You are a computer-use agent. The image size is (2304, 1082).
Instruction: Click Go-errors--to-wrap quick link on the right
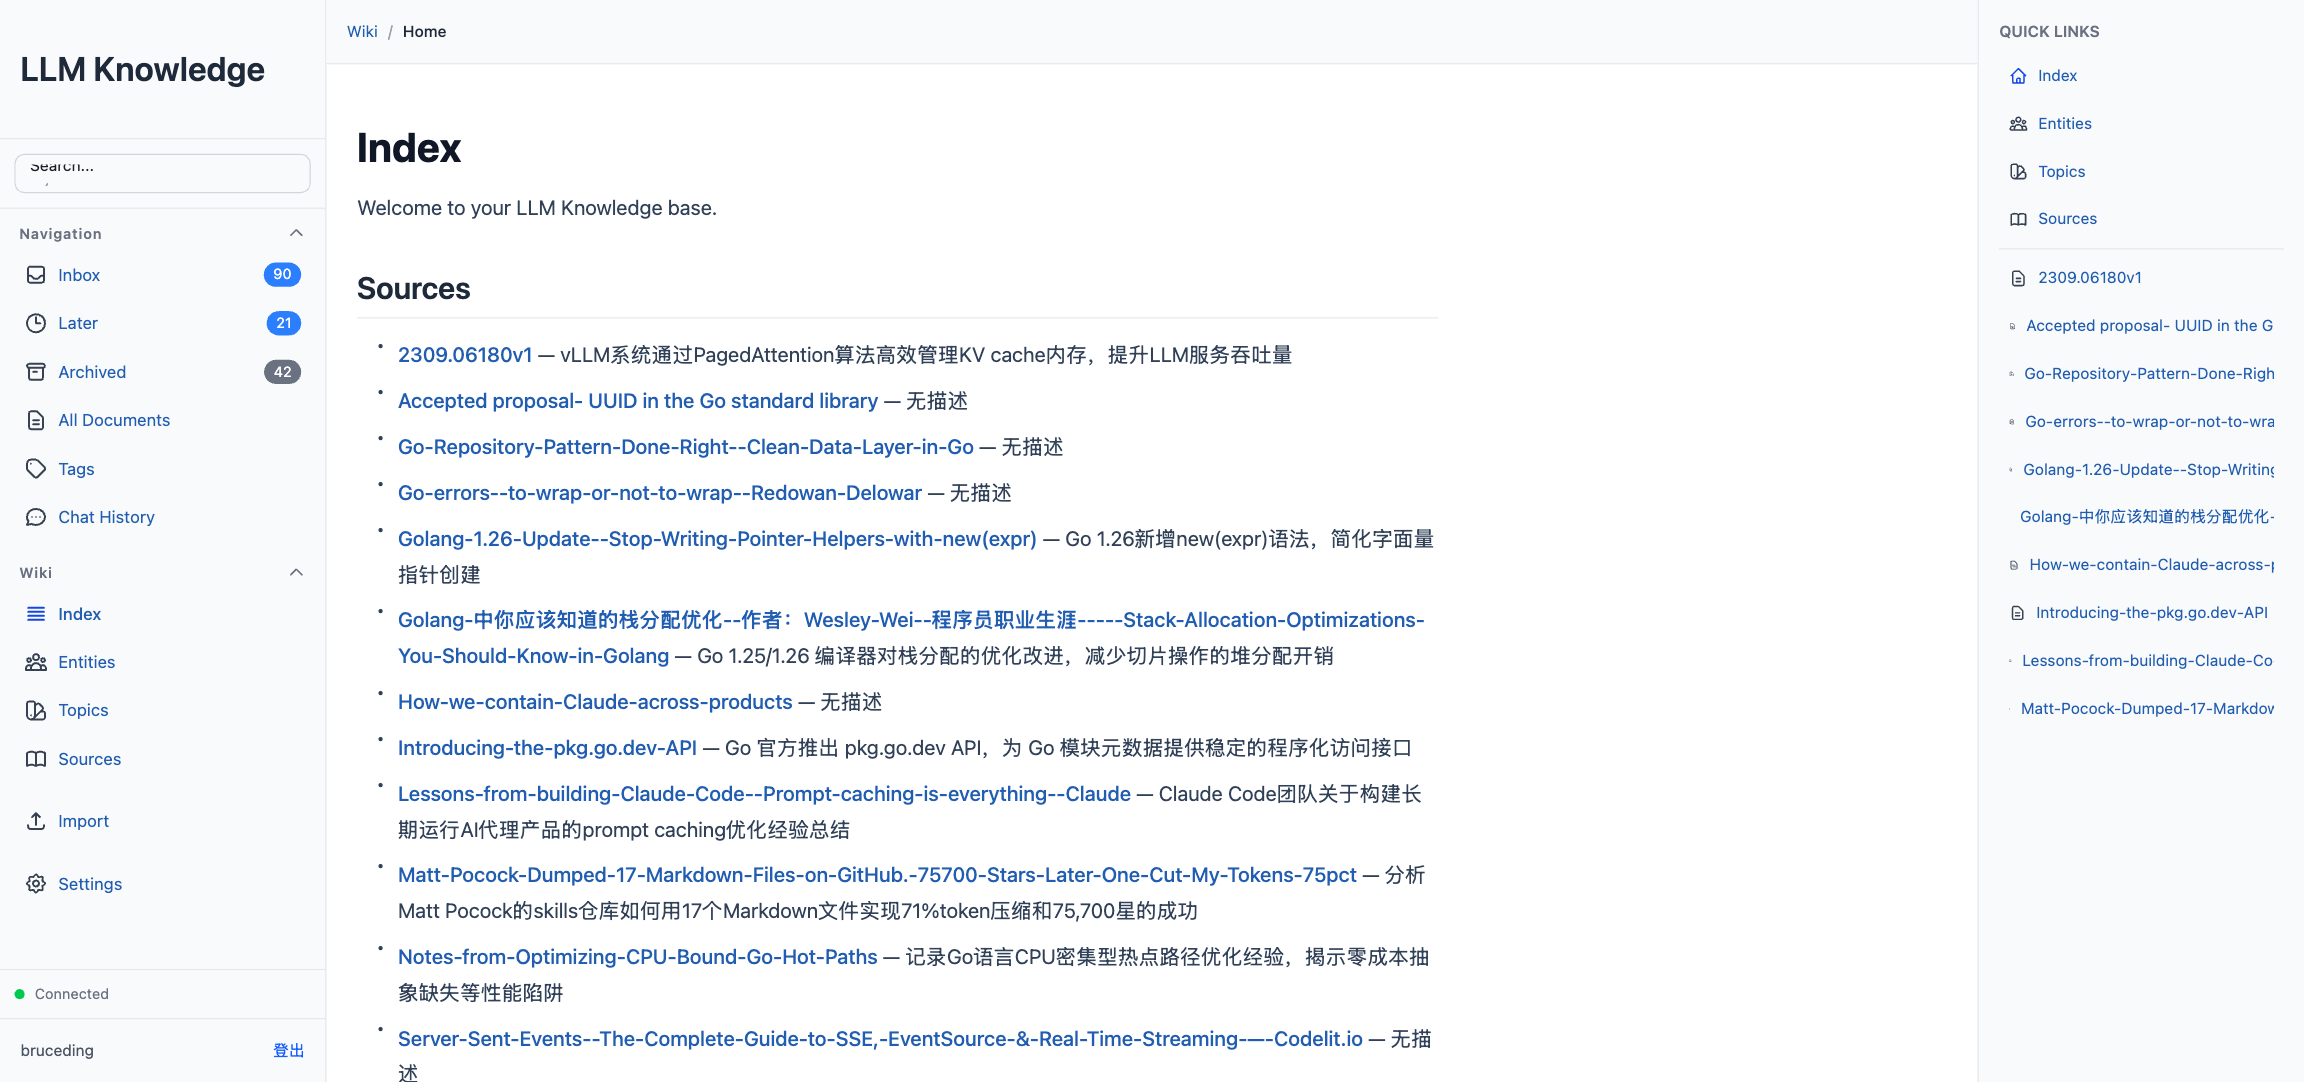(x=2149, y=422)
